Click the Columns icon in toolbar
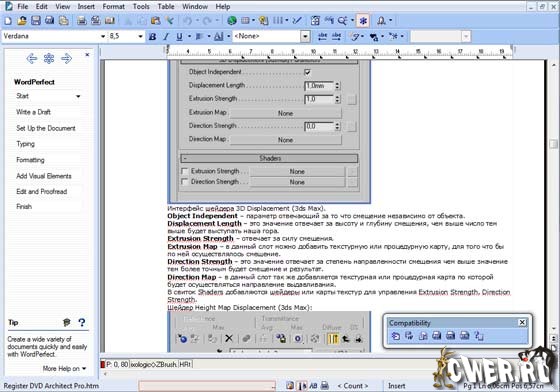The height and width of the screenshot is (392, 560). point(278,21)
